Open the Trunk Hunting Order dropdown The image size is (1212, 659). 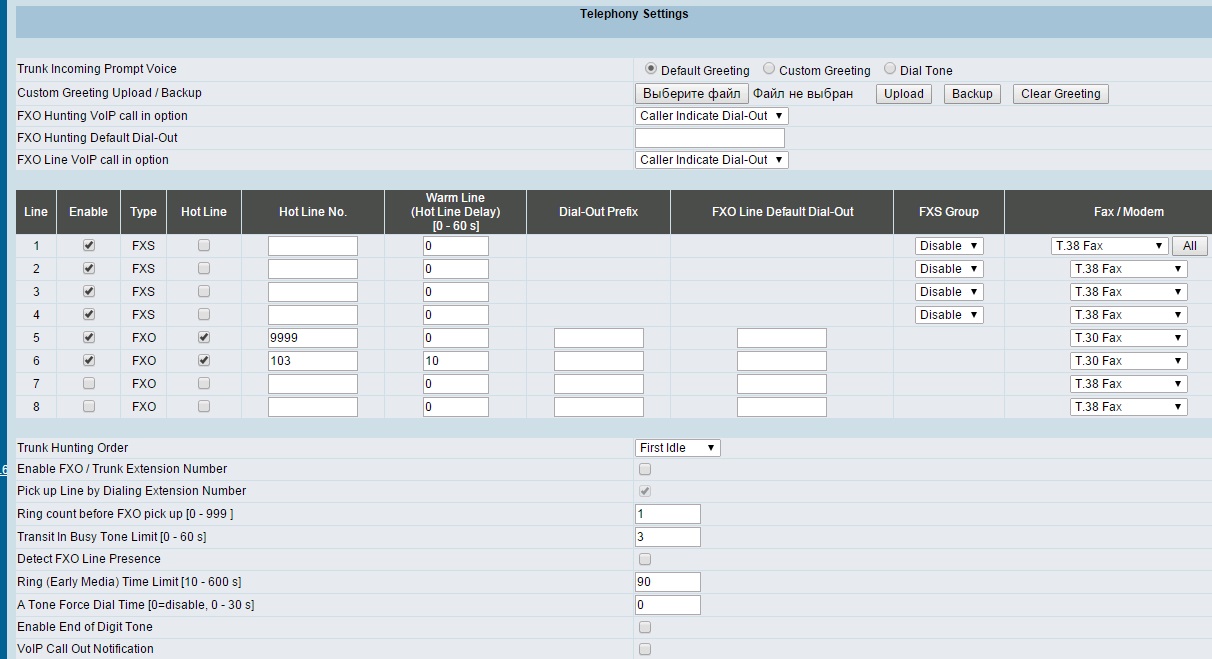point(677,448)
